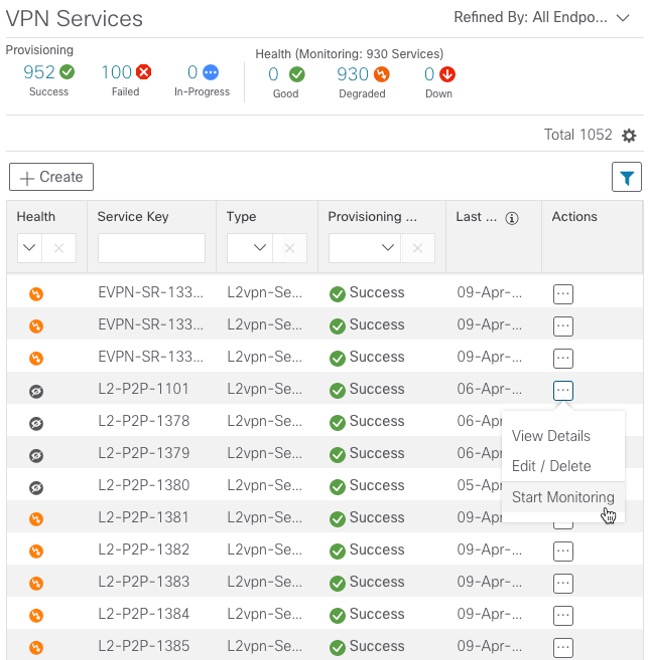Click the blue filter funnel icon
This screenshot has height=660, width=648.
coord(626,177)
